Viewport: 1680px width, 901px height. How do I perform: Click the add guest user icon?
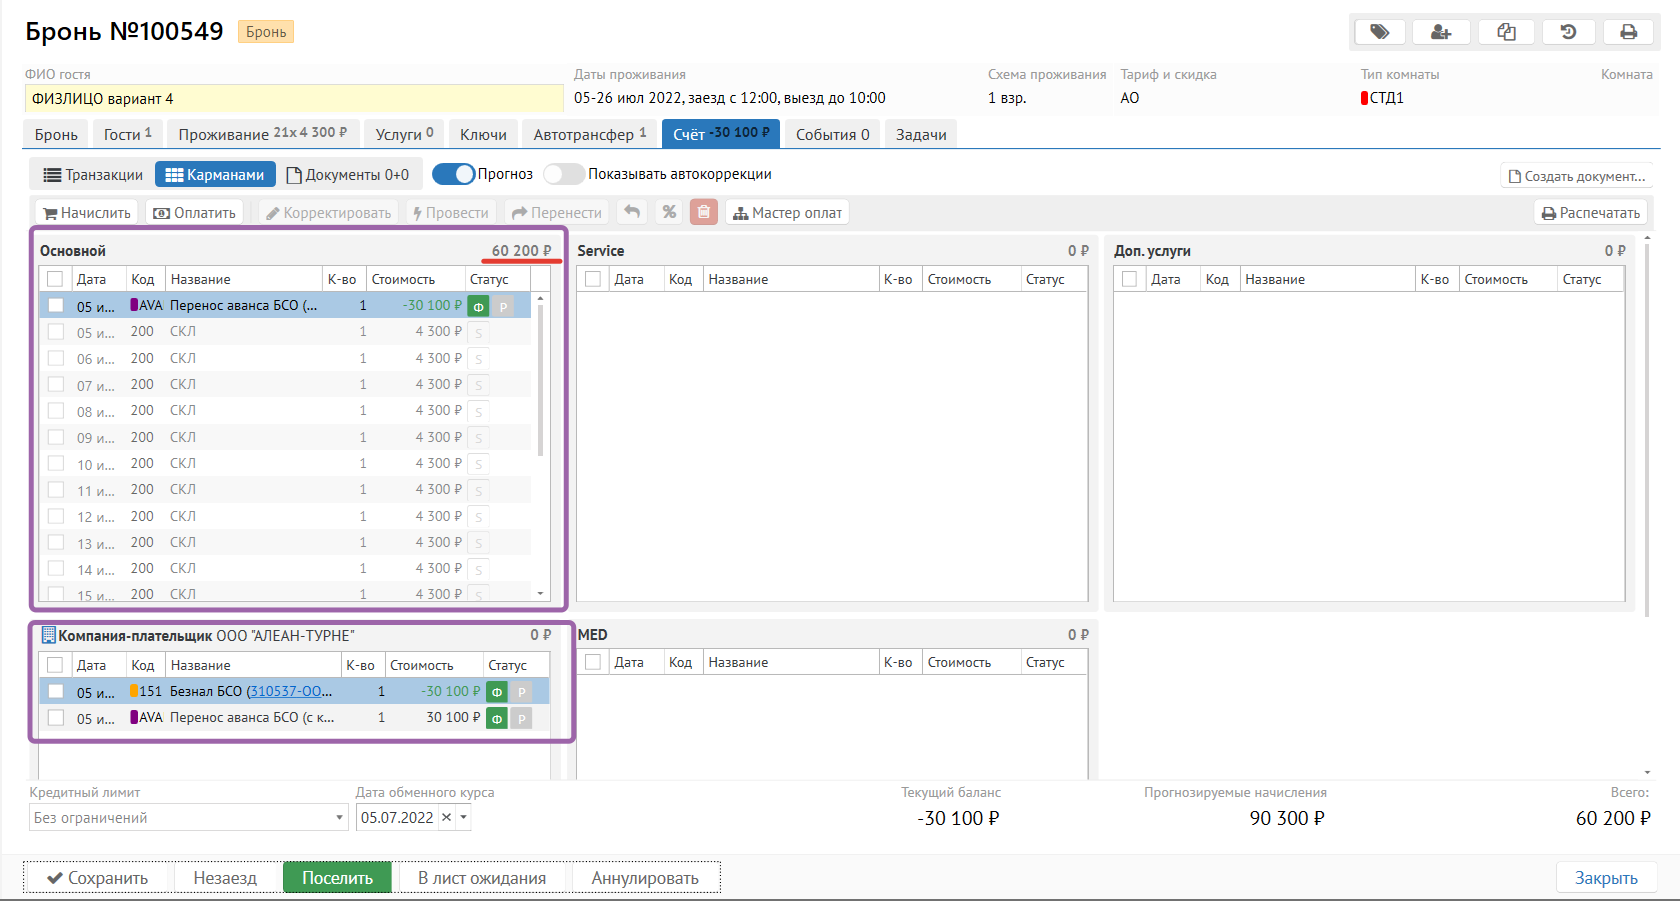(x=1441, y=32)
